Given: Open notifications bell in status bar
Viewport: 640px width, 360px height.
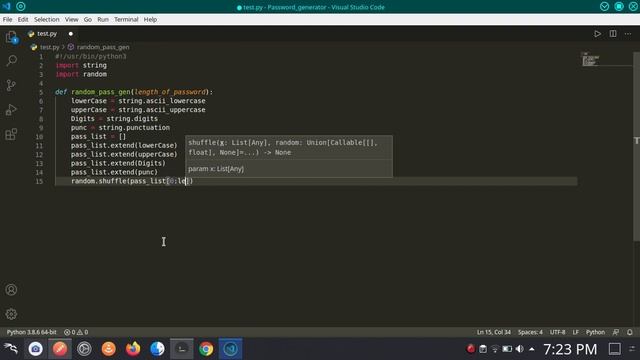Looking at the screenshot, I should (630, 332).
